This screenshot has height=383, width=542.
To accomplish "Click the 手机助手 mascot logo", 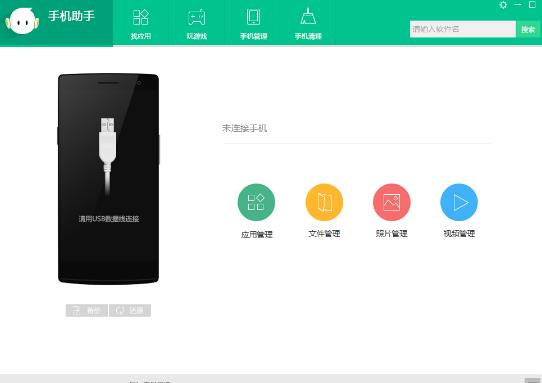I will 22,21.
